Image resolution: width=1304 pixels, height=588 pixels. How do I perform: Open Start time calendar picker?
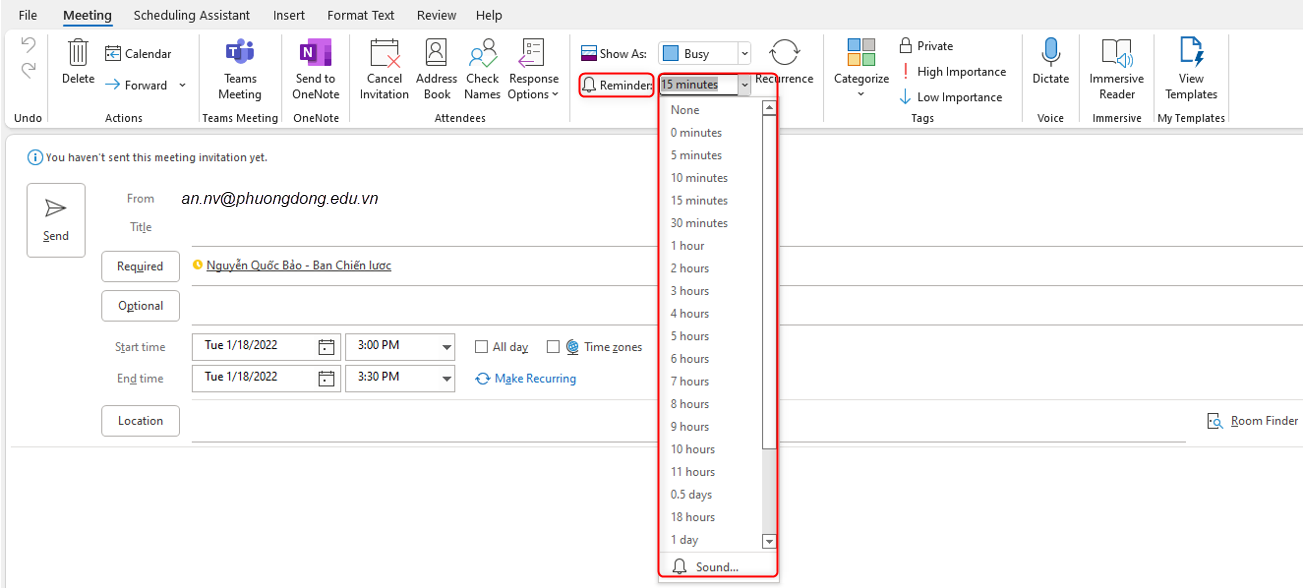[x=326, y=347]
